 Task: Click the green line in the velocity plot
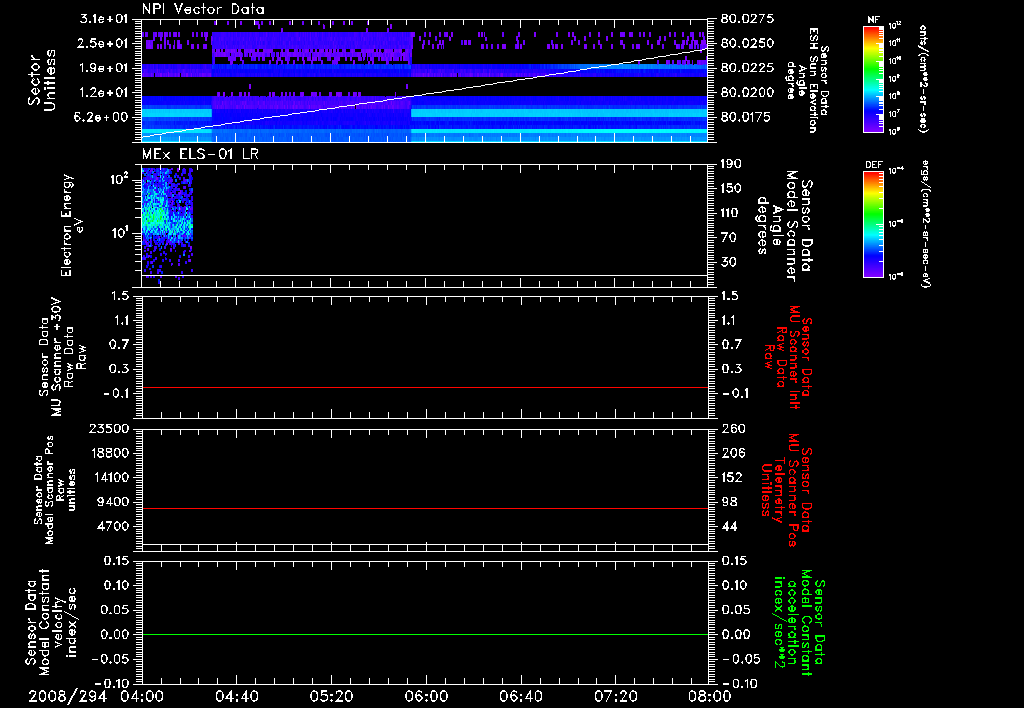click(425, 634)
